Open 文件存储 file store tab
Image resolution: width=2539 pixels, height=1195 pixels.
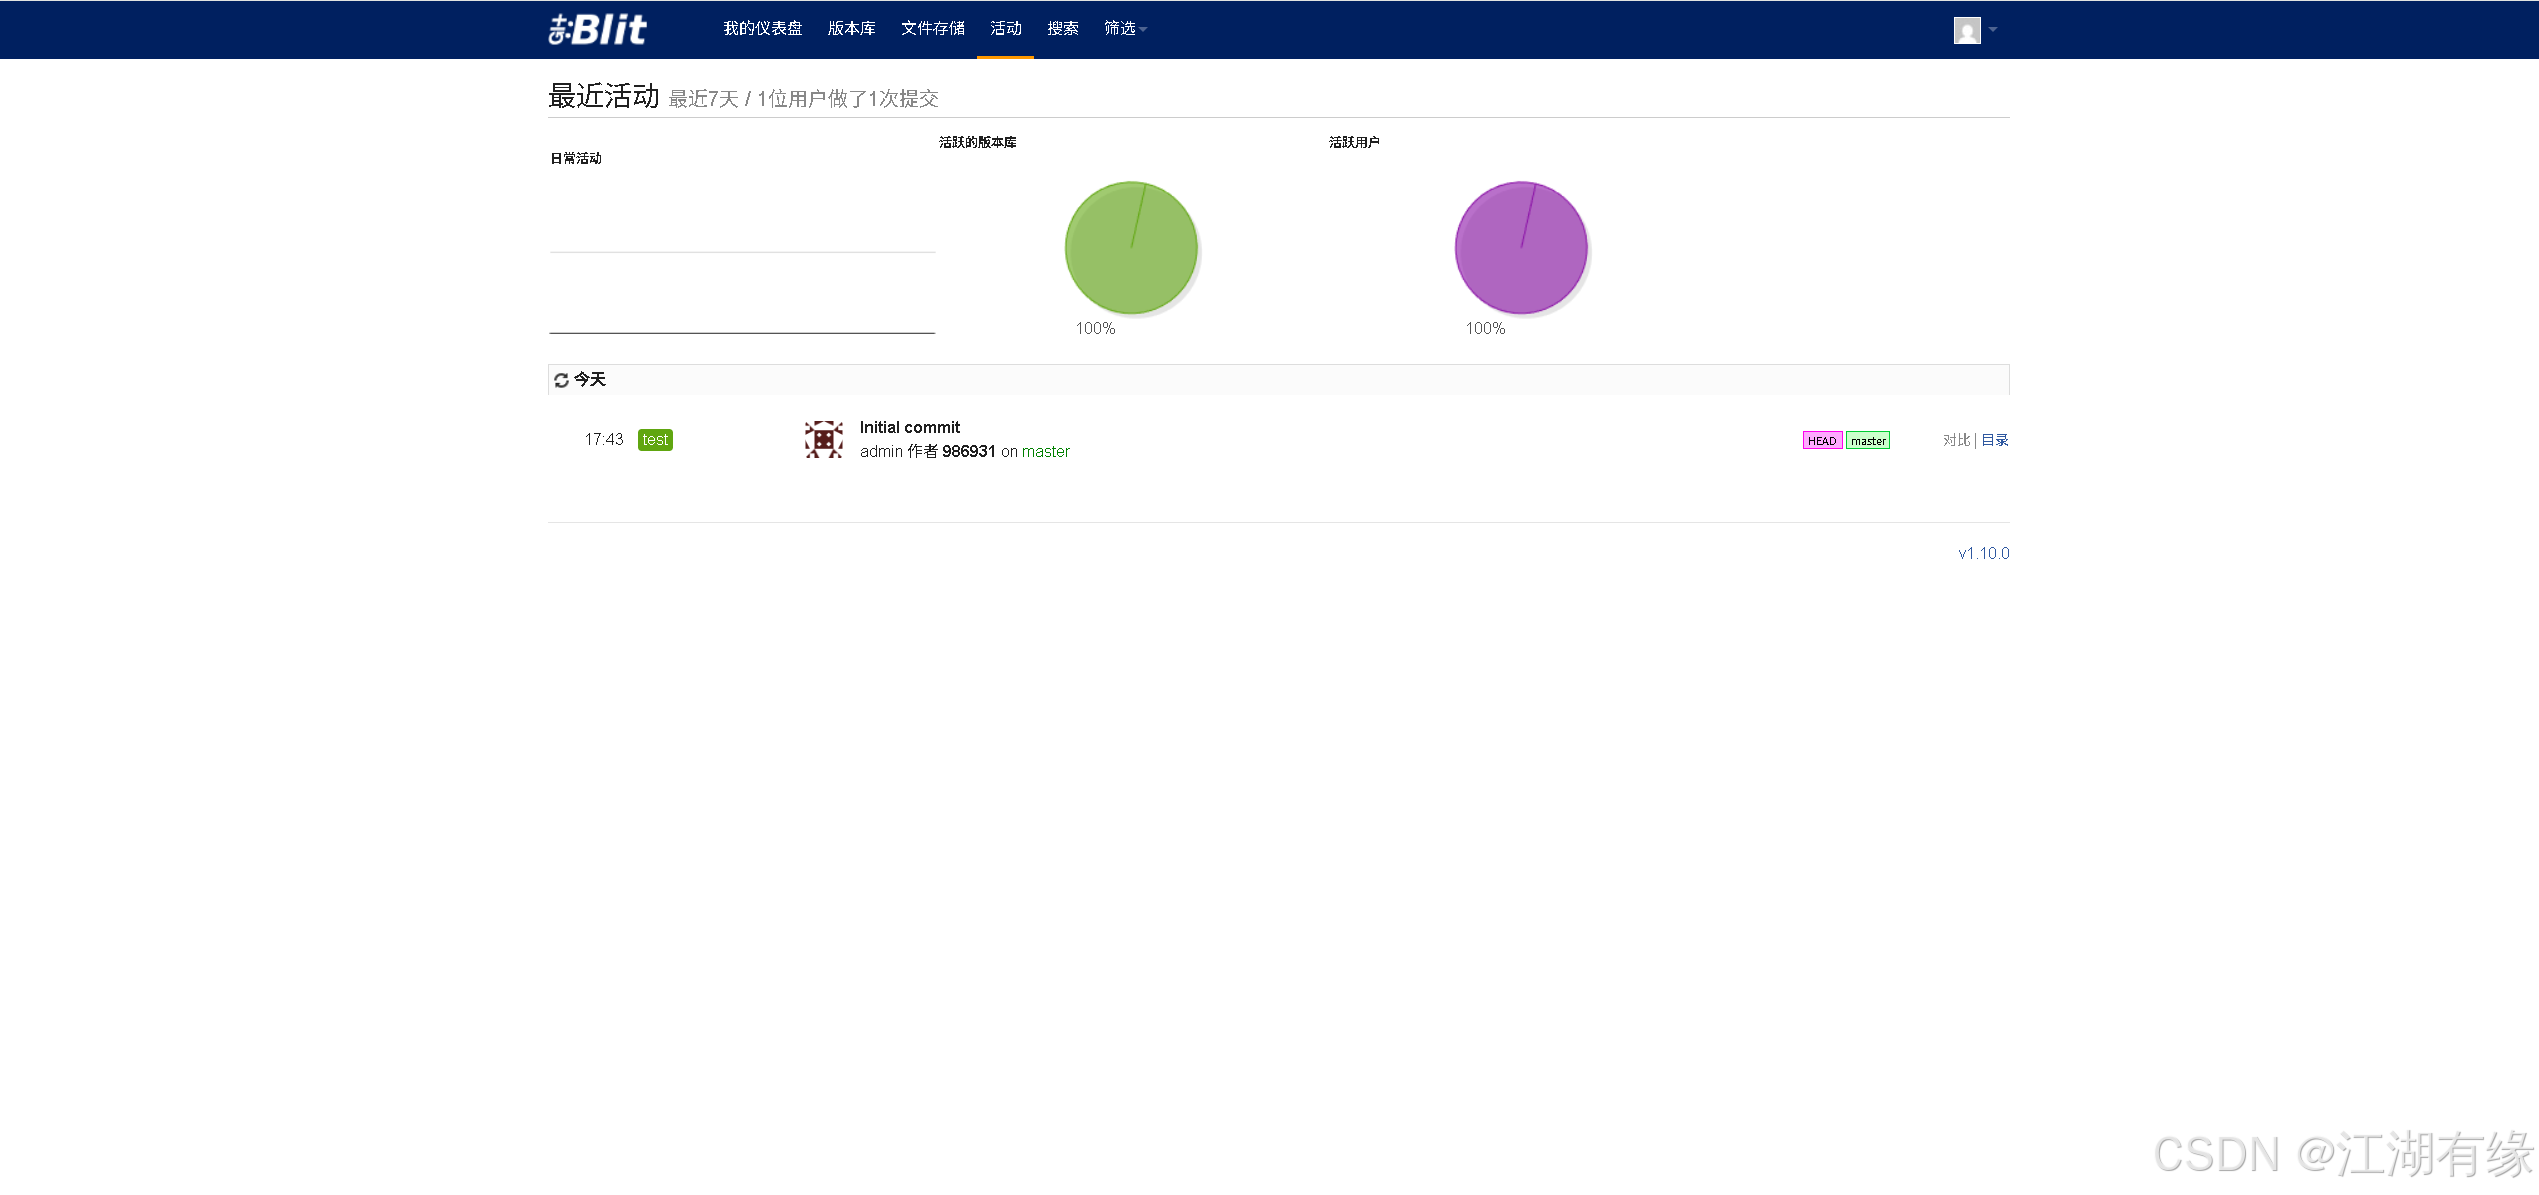coord(932,29)
